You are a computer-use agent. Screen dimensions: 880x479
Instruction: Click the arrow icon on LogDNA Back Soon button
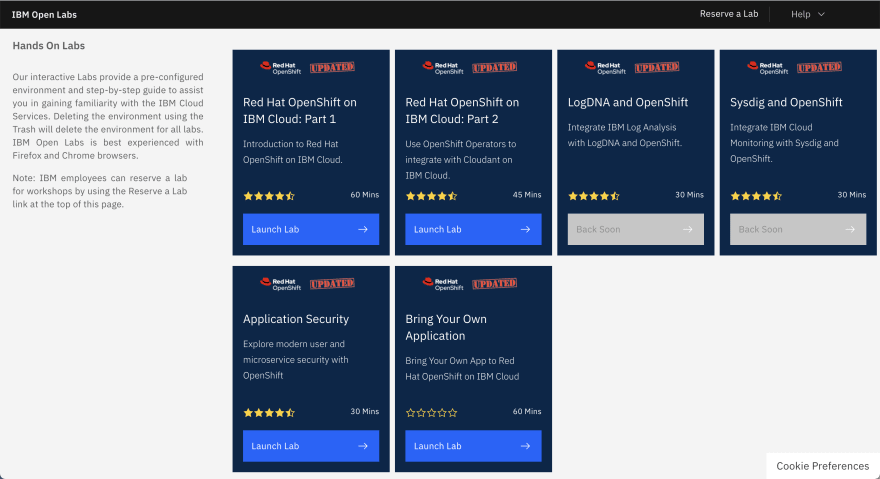point(688,229)
